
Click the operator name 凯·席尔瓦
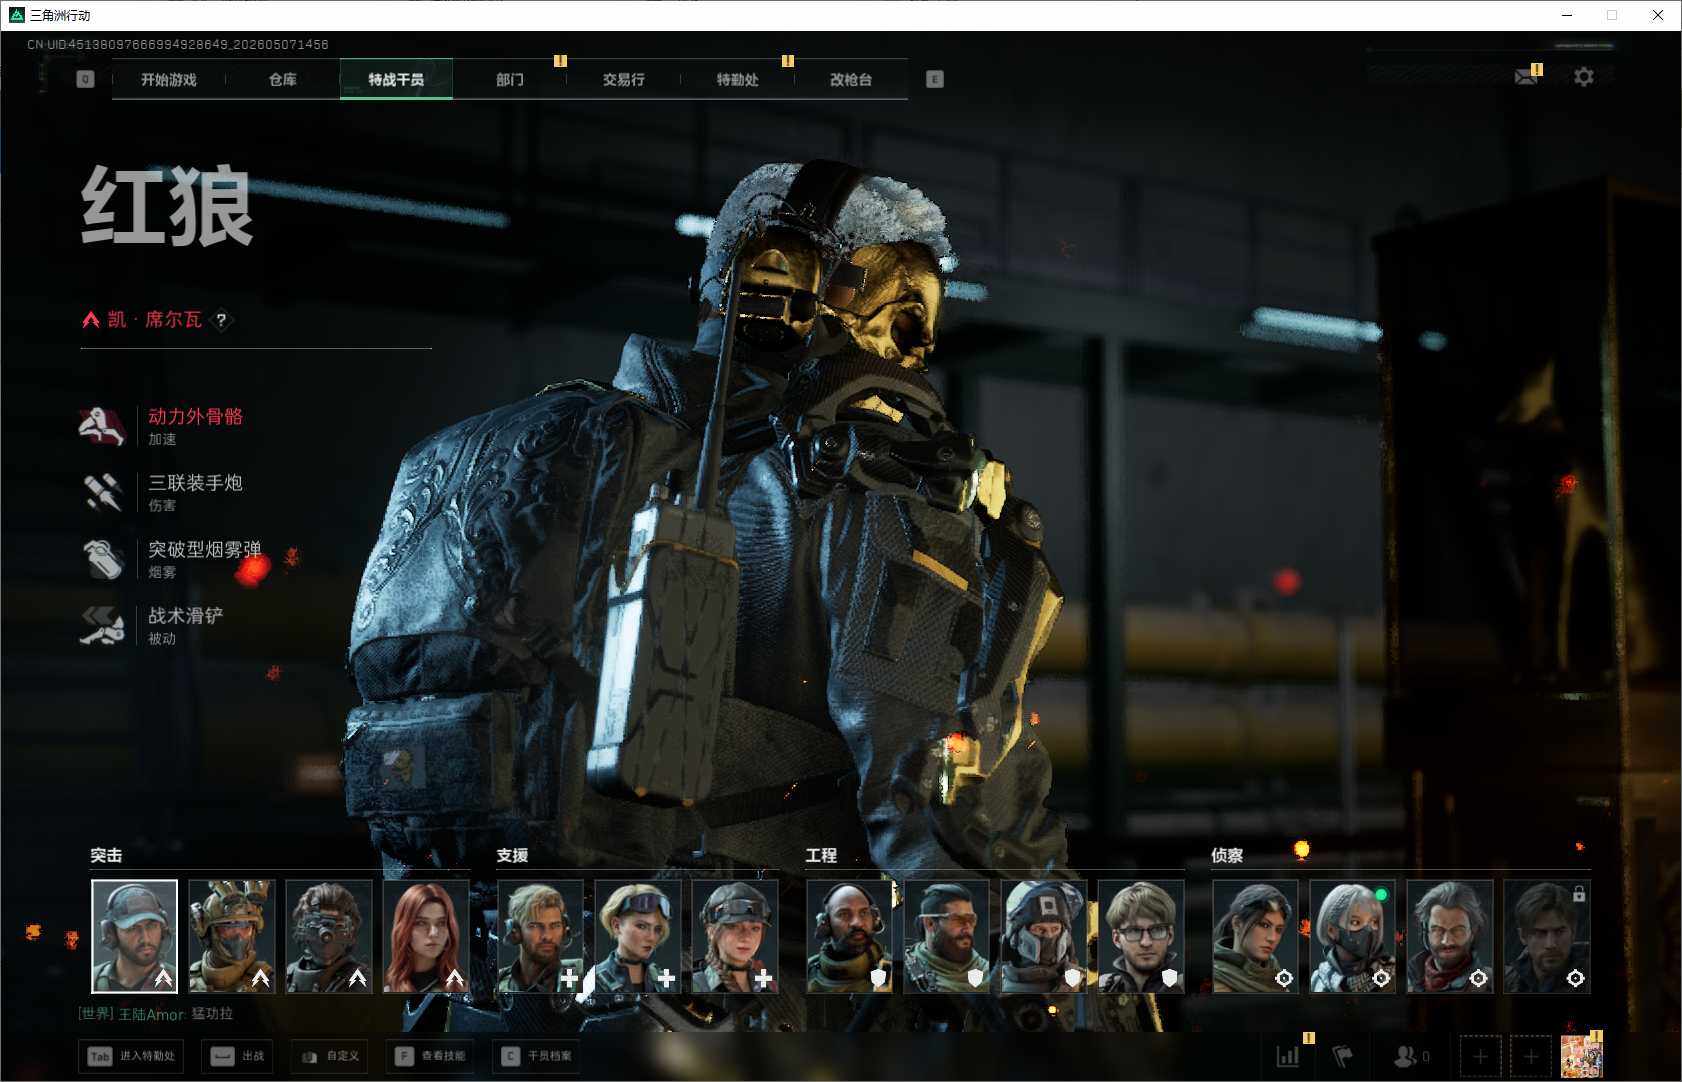point(155,319)
